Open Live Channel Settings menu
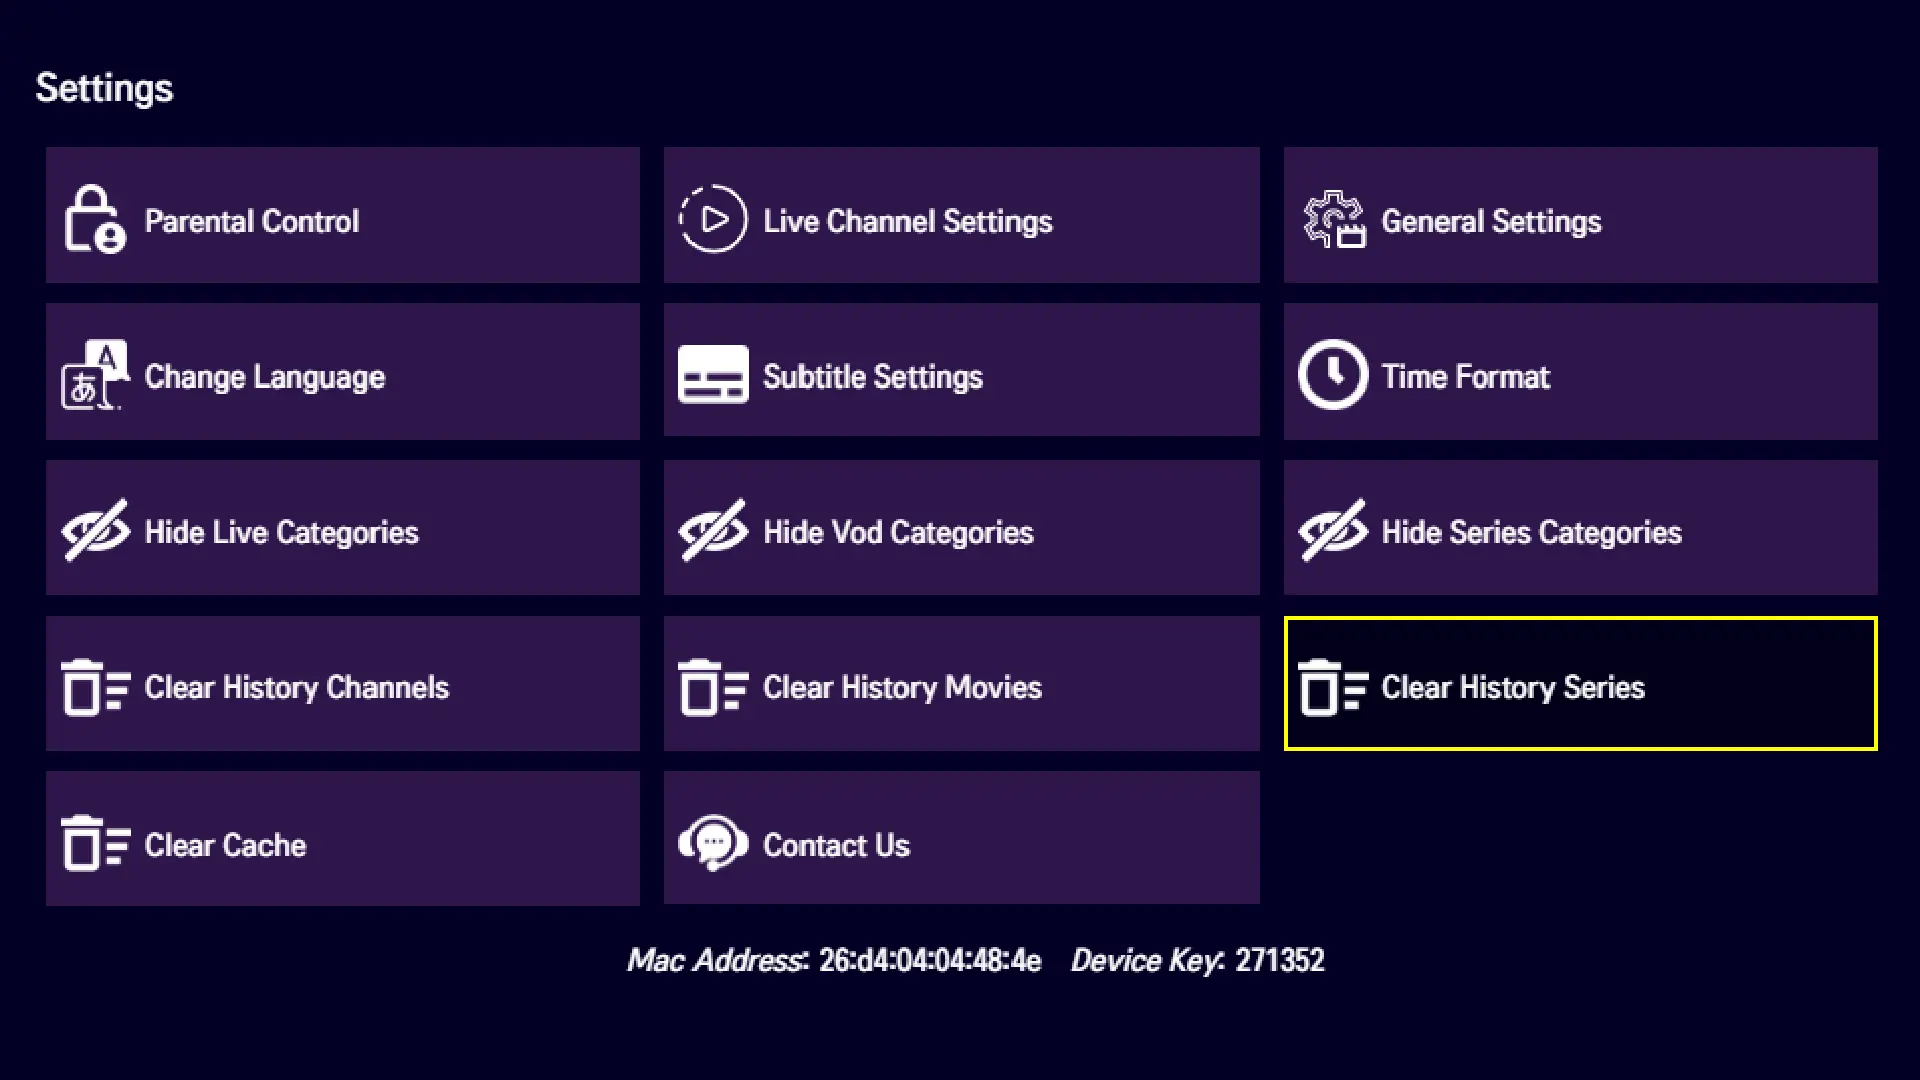Viewport: 1920px width, 1080px height. point(907,221)
